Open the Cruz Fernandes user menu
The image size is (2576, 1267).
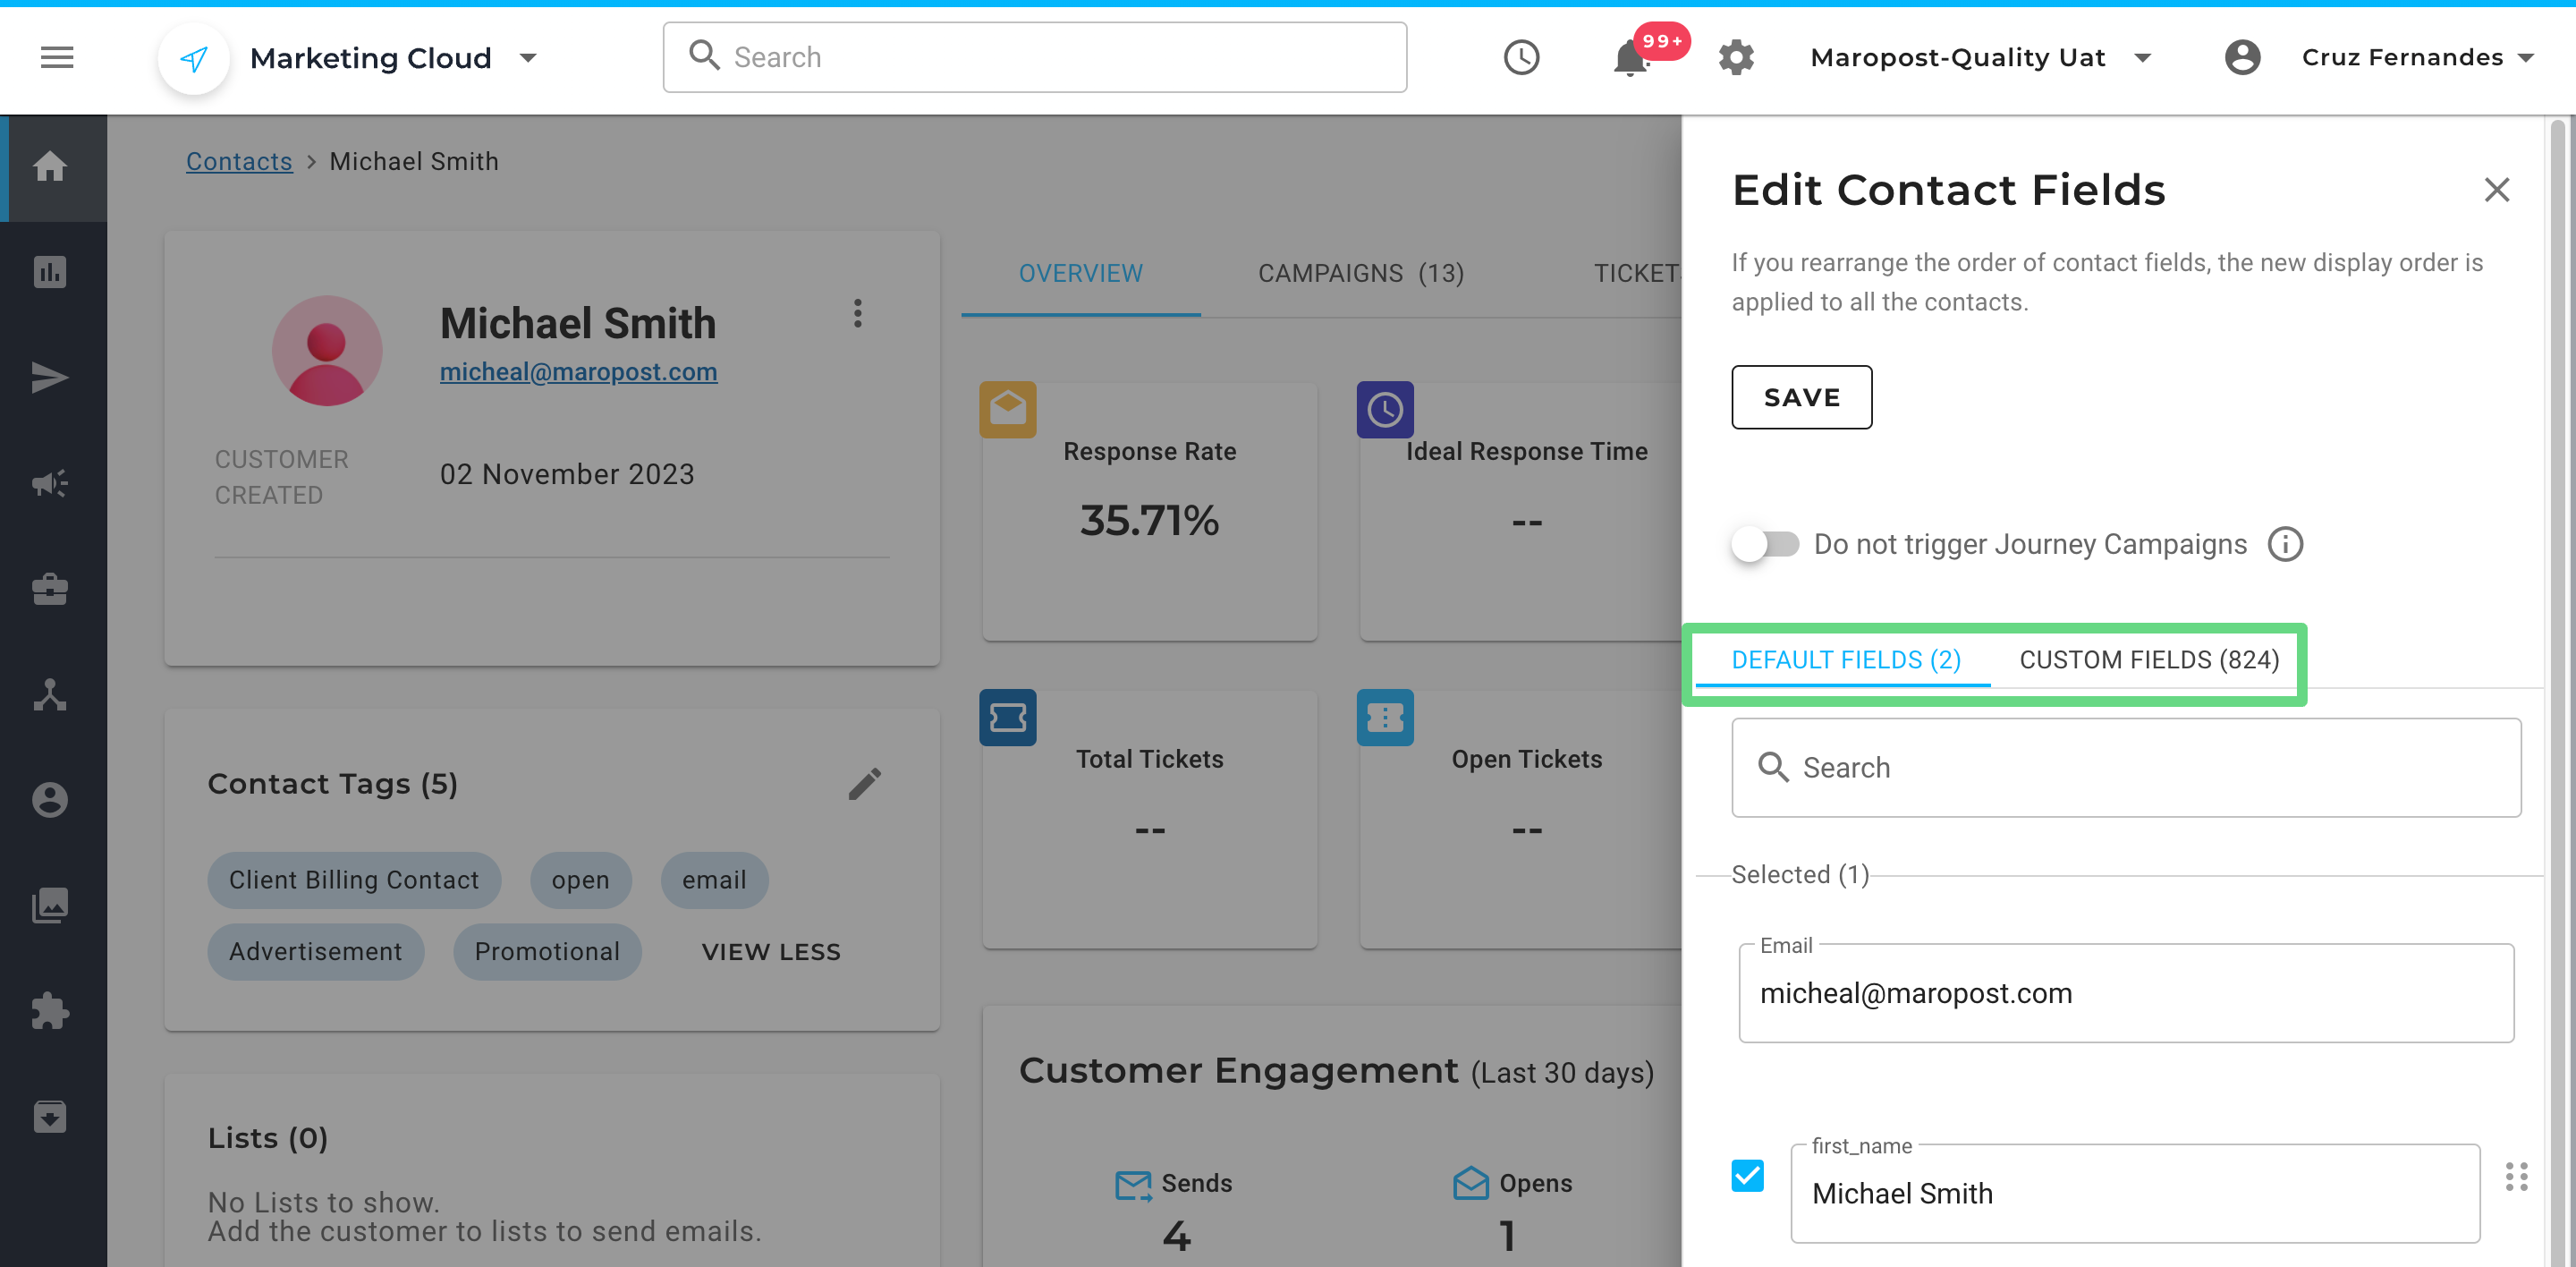click(2417, 57)
